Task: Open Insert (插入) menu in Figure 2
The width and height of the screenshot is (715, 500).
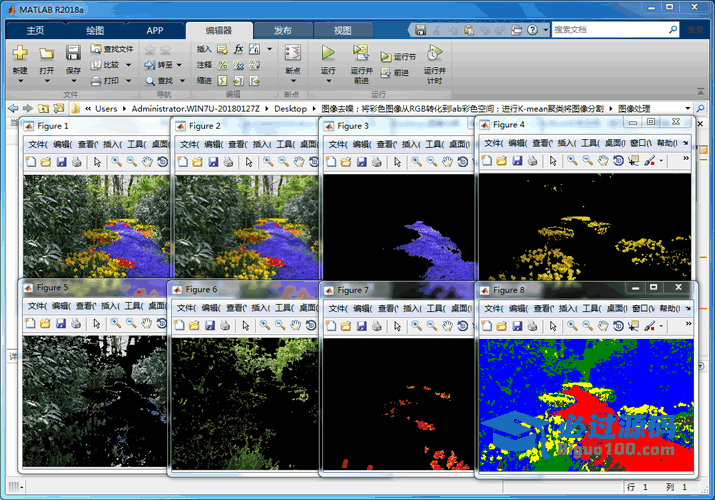Action: tap(261, 144)
